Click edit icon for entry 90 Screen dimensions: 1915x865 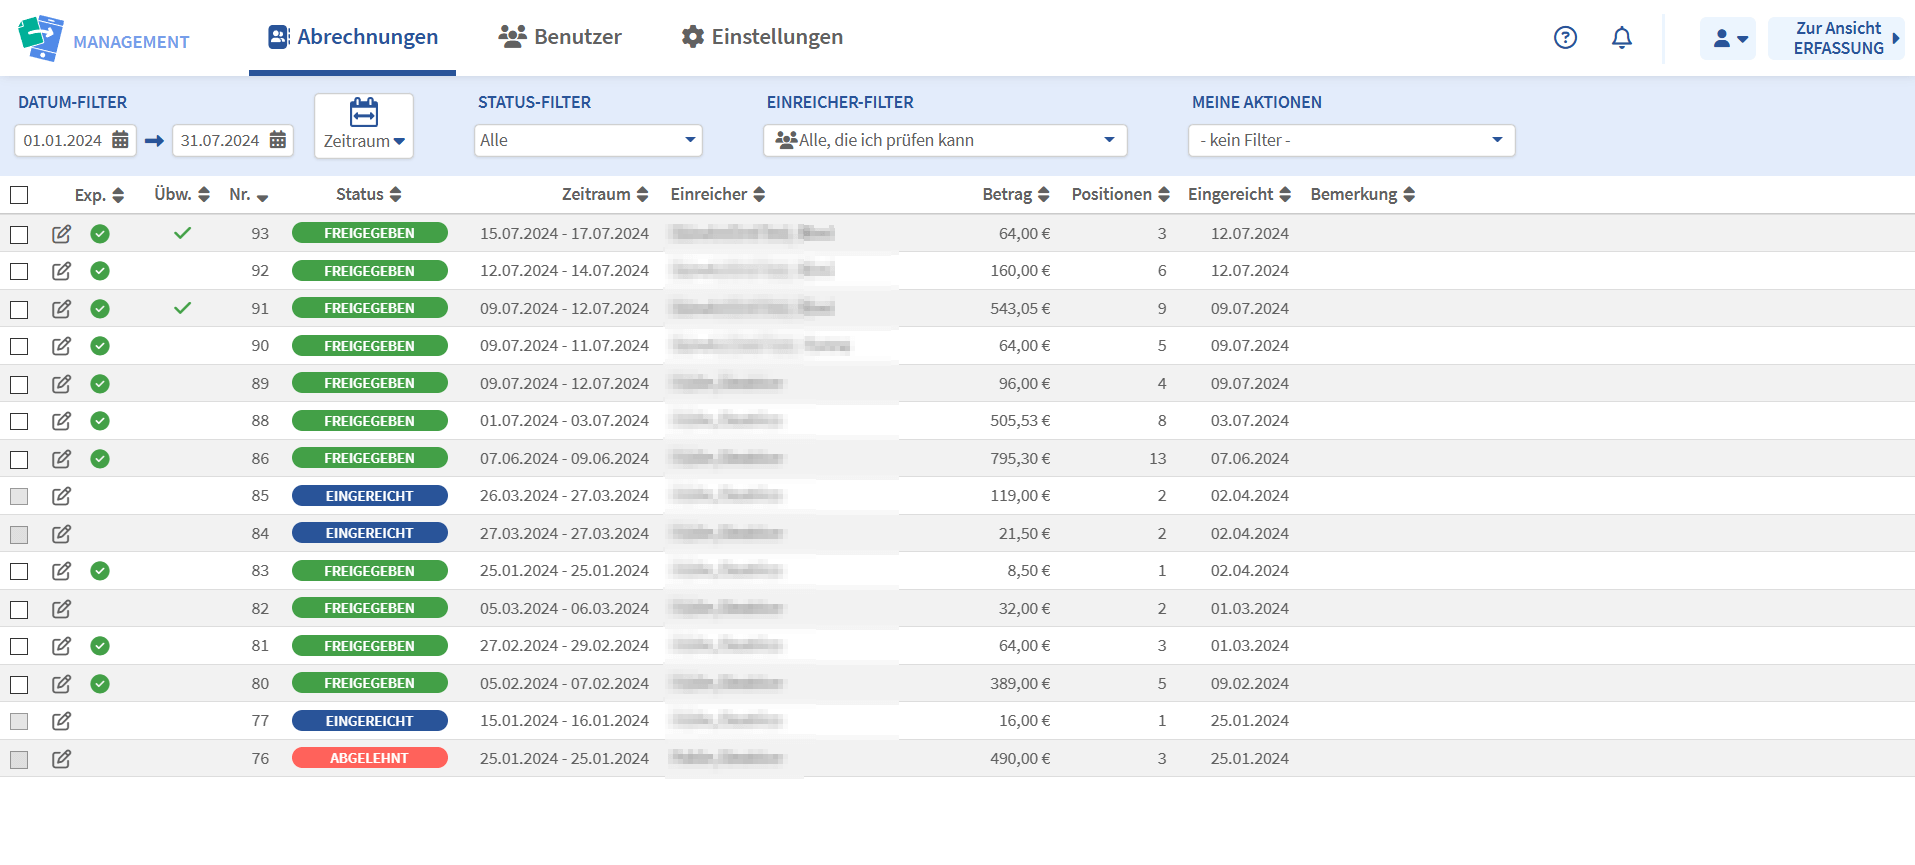click(62, 346)
